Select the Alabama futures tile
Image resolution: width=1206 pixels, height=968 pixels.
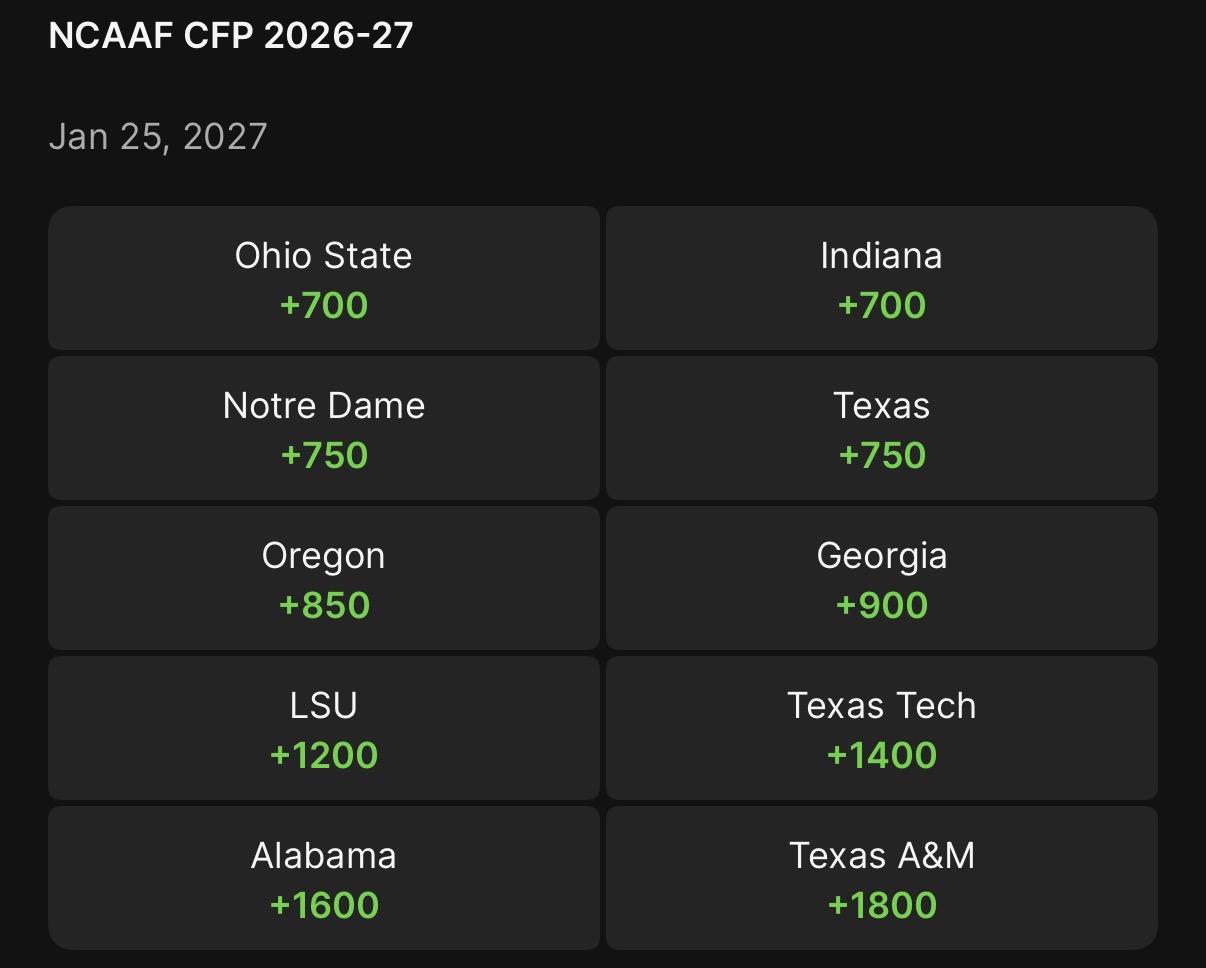click(323, 878)
